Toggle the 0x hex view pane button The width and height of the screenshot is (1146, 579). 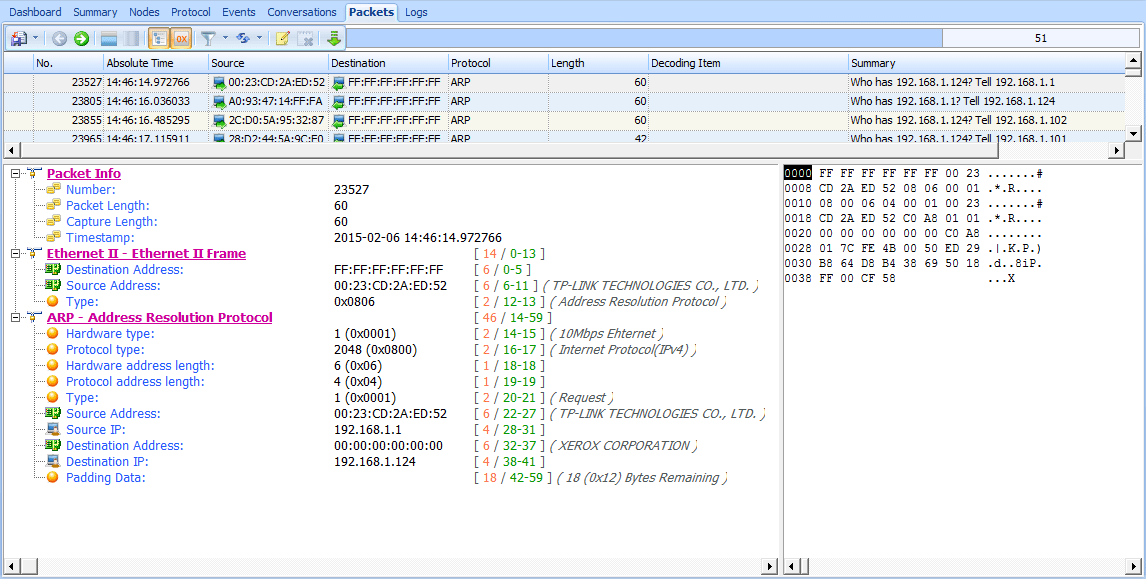tap(181, 38)
